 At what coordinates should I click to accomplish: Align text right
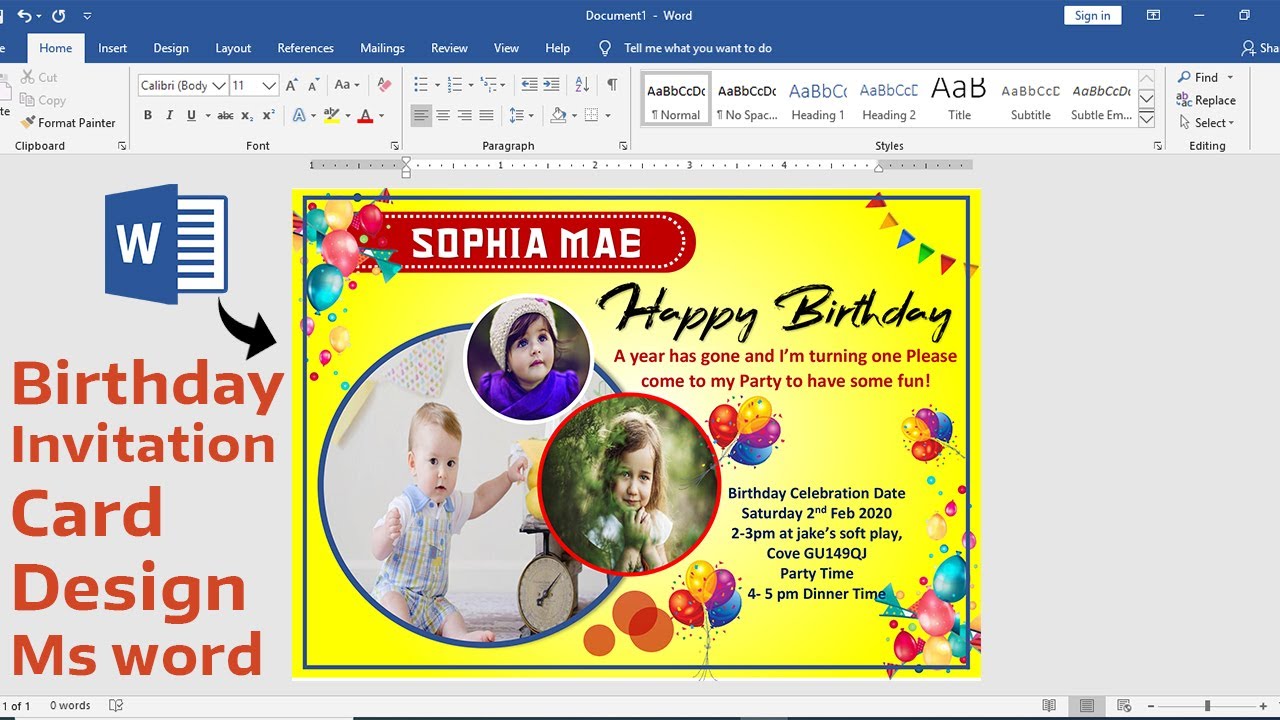465,115
